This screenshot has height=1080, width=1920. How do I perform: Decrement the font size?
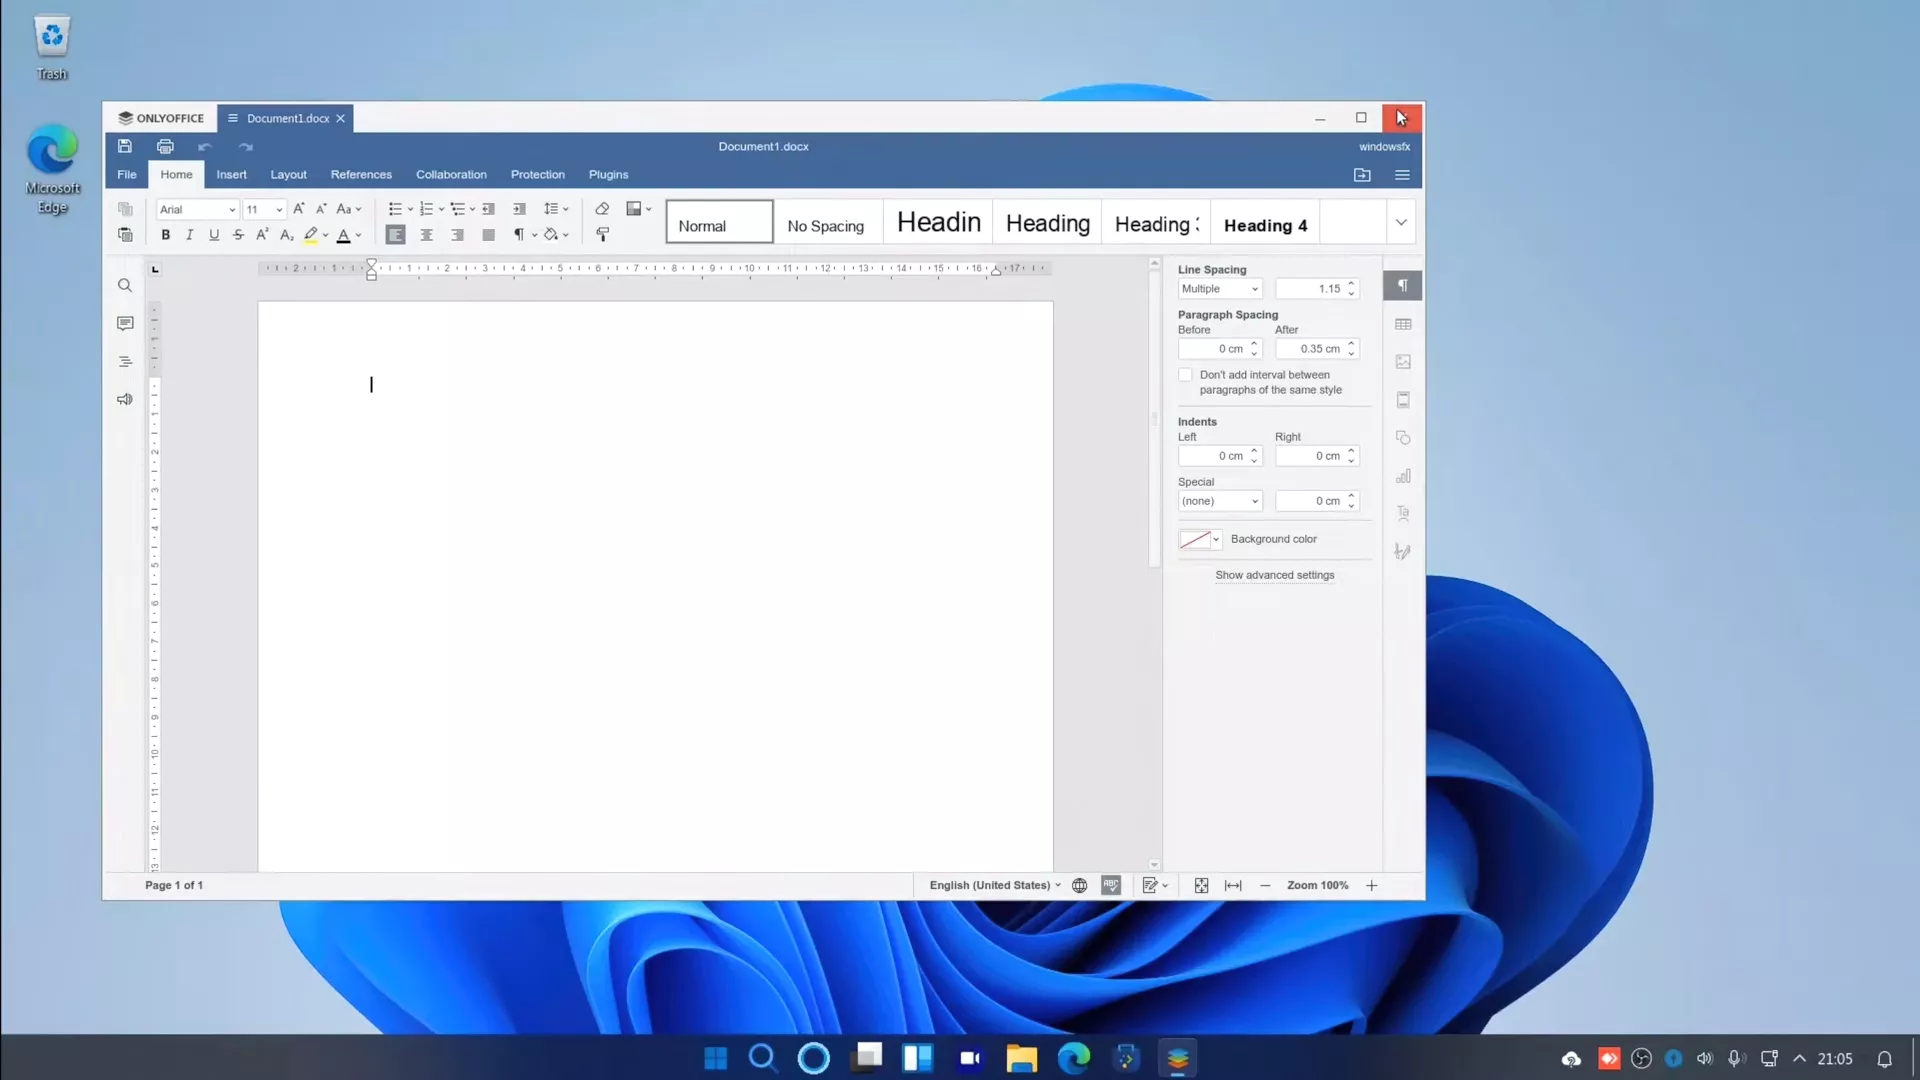[321, 209]
